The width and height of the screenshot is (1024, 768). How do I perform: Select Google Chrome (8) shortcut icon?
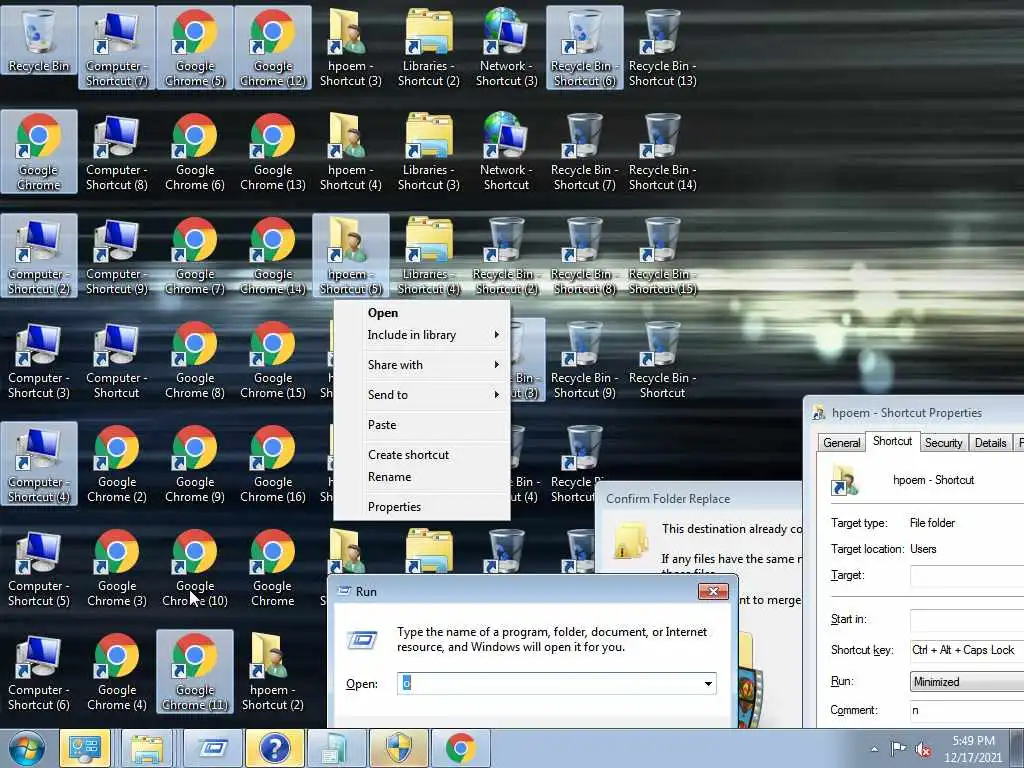pos(195,360)
